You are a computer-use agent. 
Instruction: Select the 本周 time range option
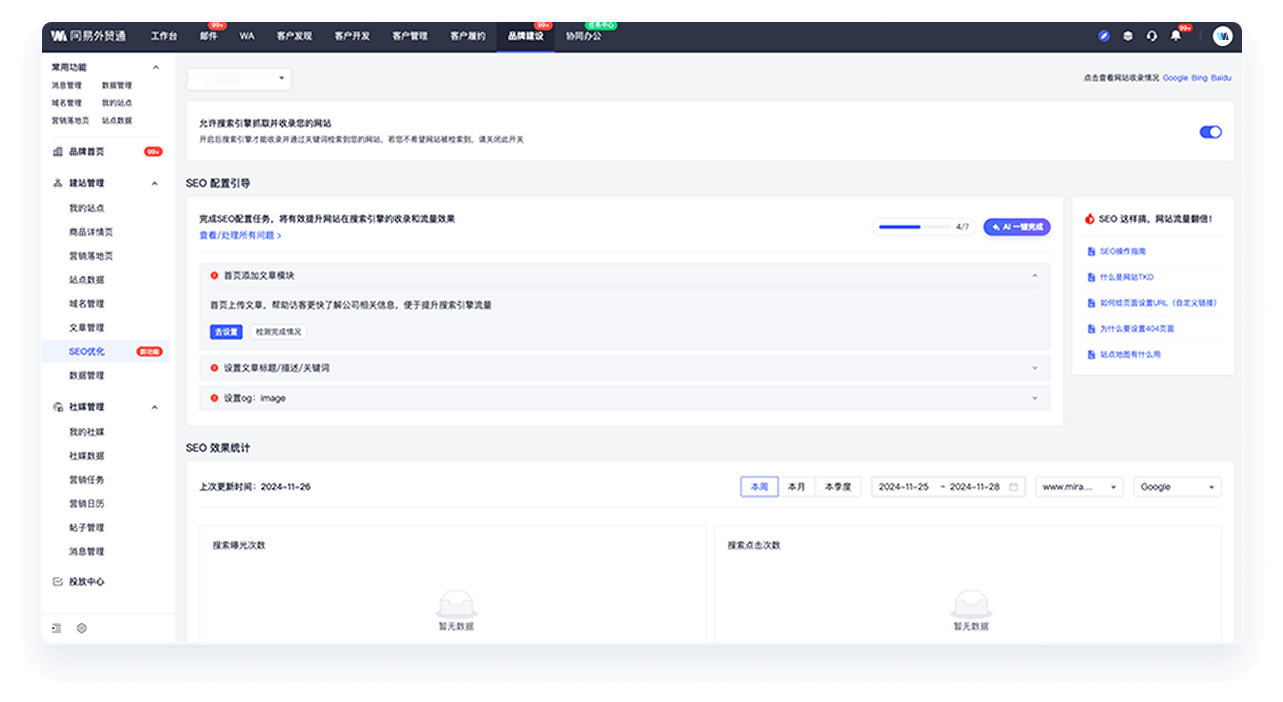pos(759,487)
